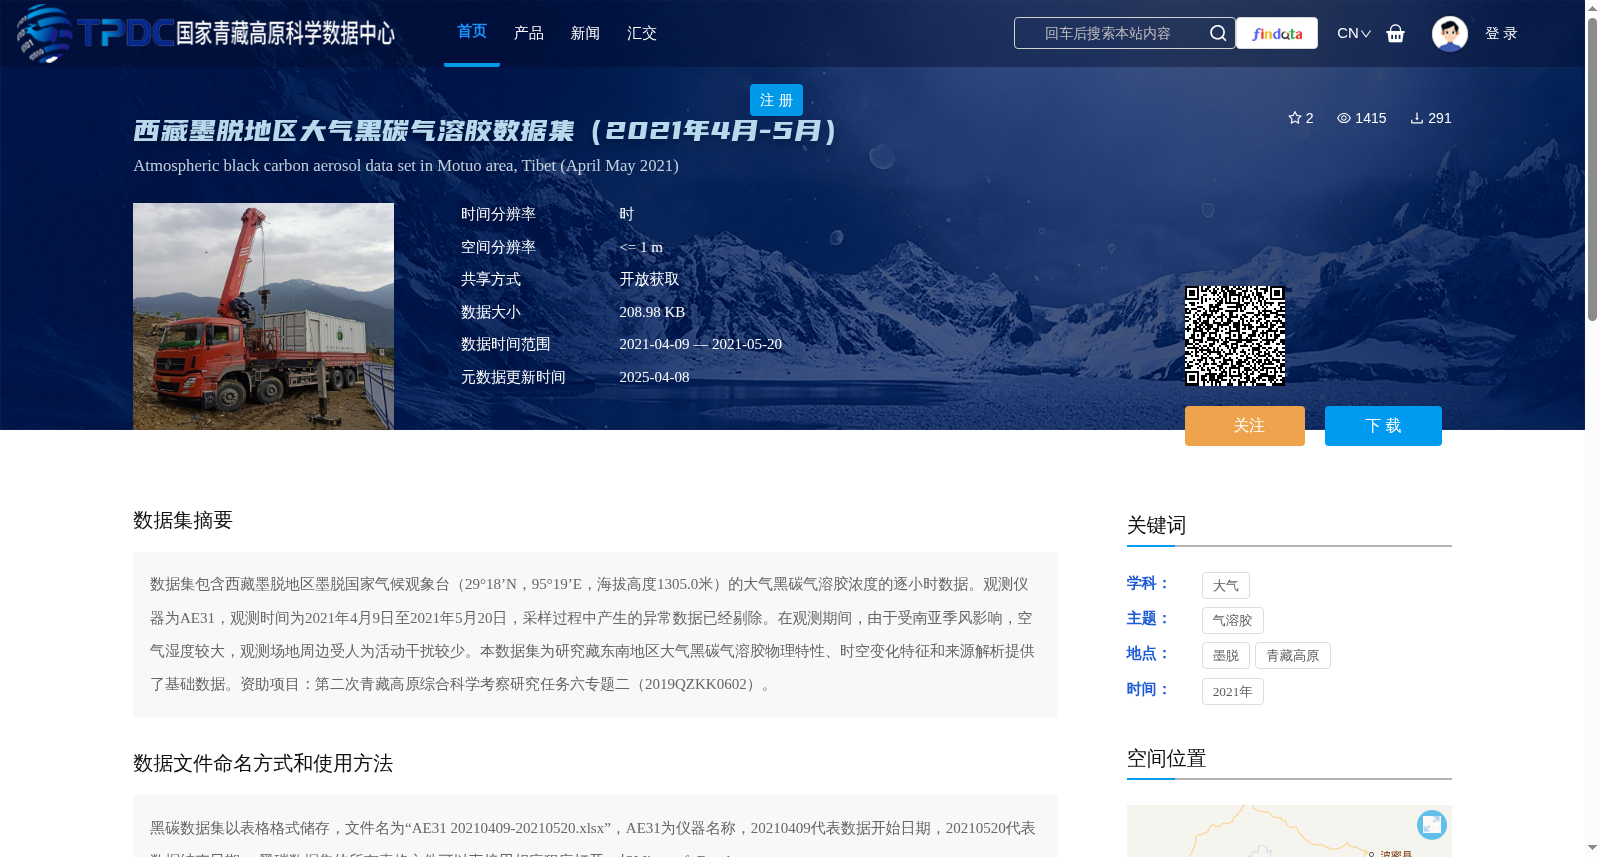Click the 空间位置 panel heading

point(1167,758)
